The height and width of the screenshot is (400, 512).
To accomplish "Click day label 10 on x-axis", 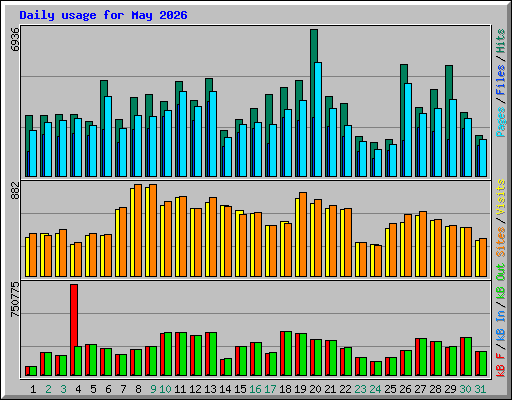I will pyautogui.click(x=165, y=389).
